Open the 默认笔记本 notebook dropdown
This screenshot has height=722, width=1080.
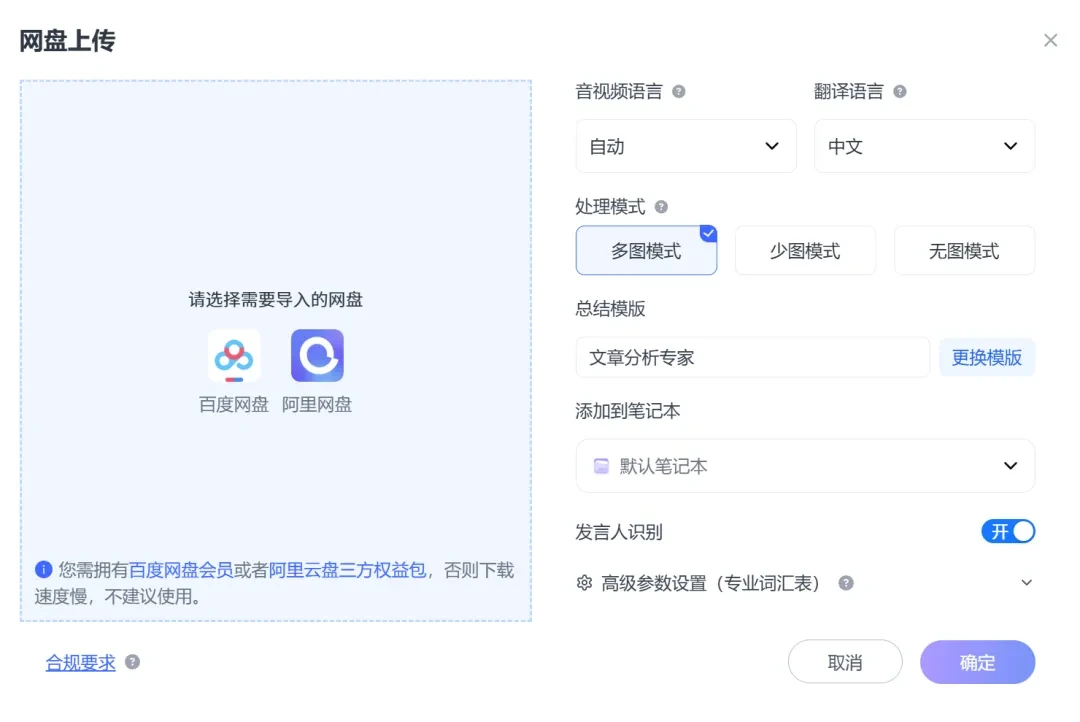(805, 466)
